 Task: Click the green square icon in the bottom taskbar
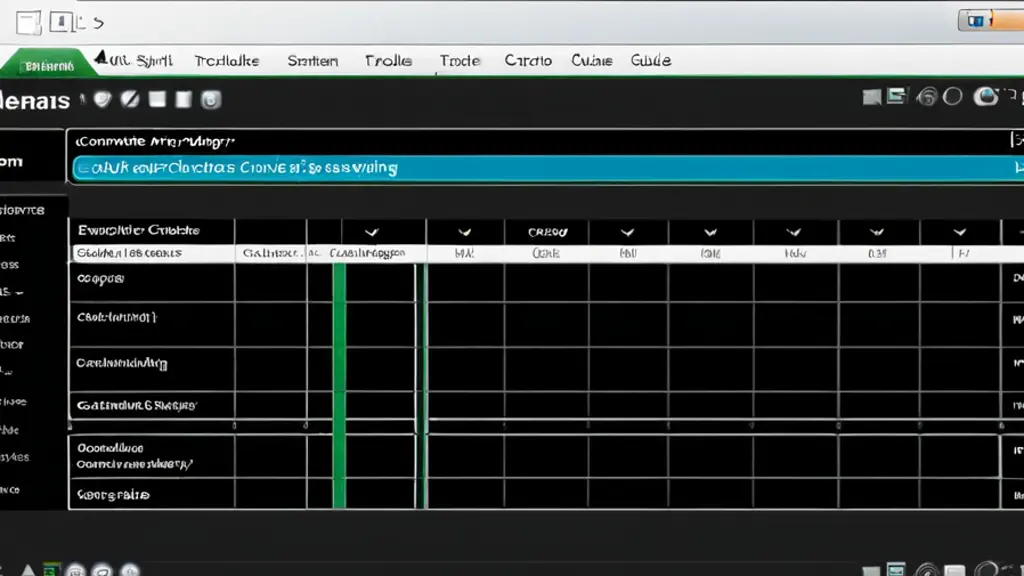click(51, 569)
